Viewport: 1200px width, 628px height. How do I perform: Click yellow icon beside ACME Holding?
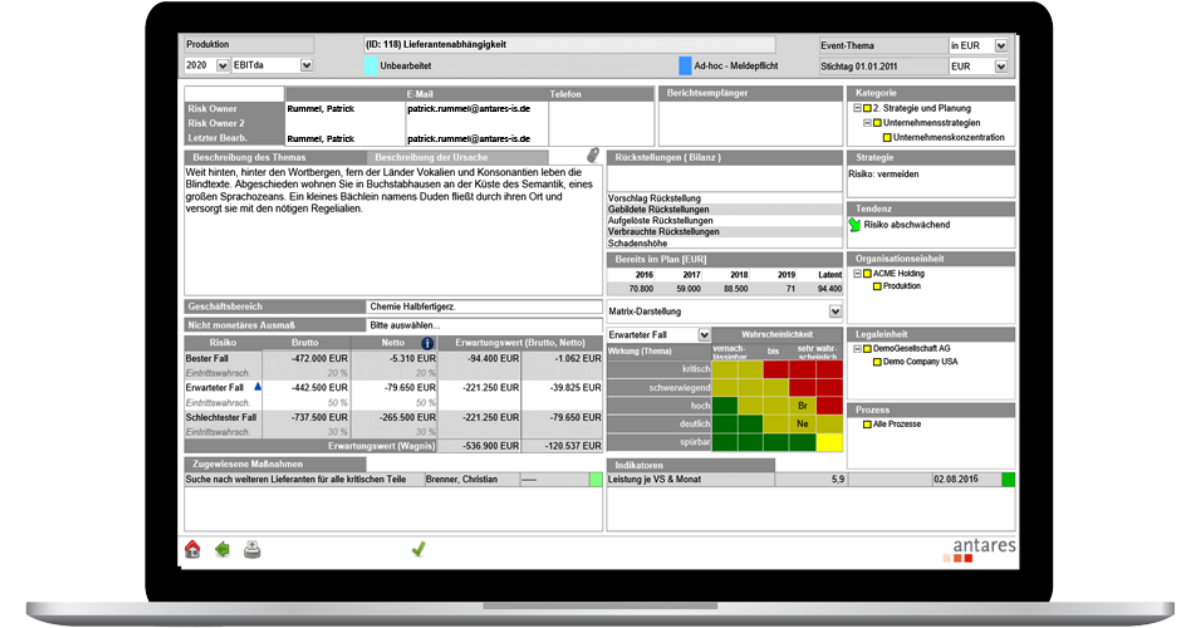coord(868,273)
